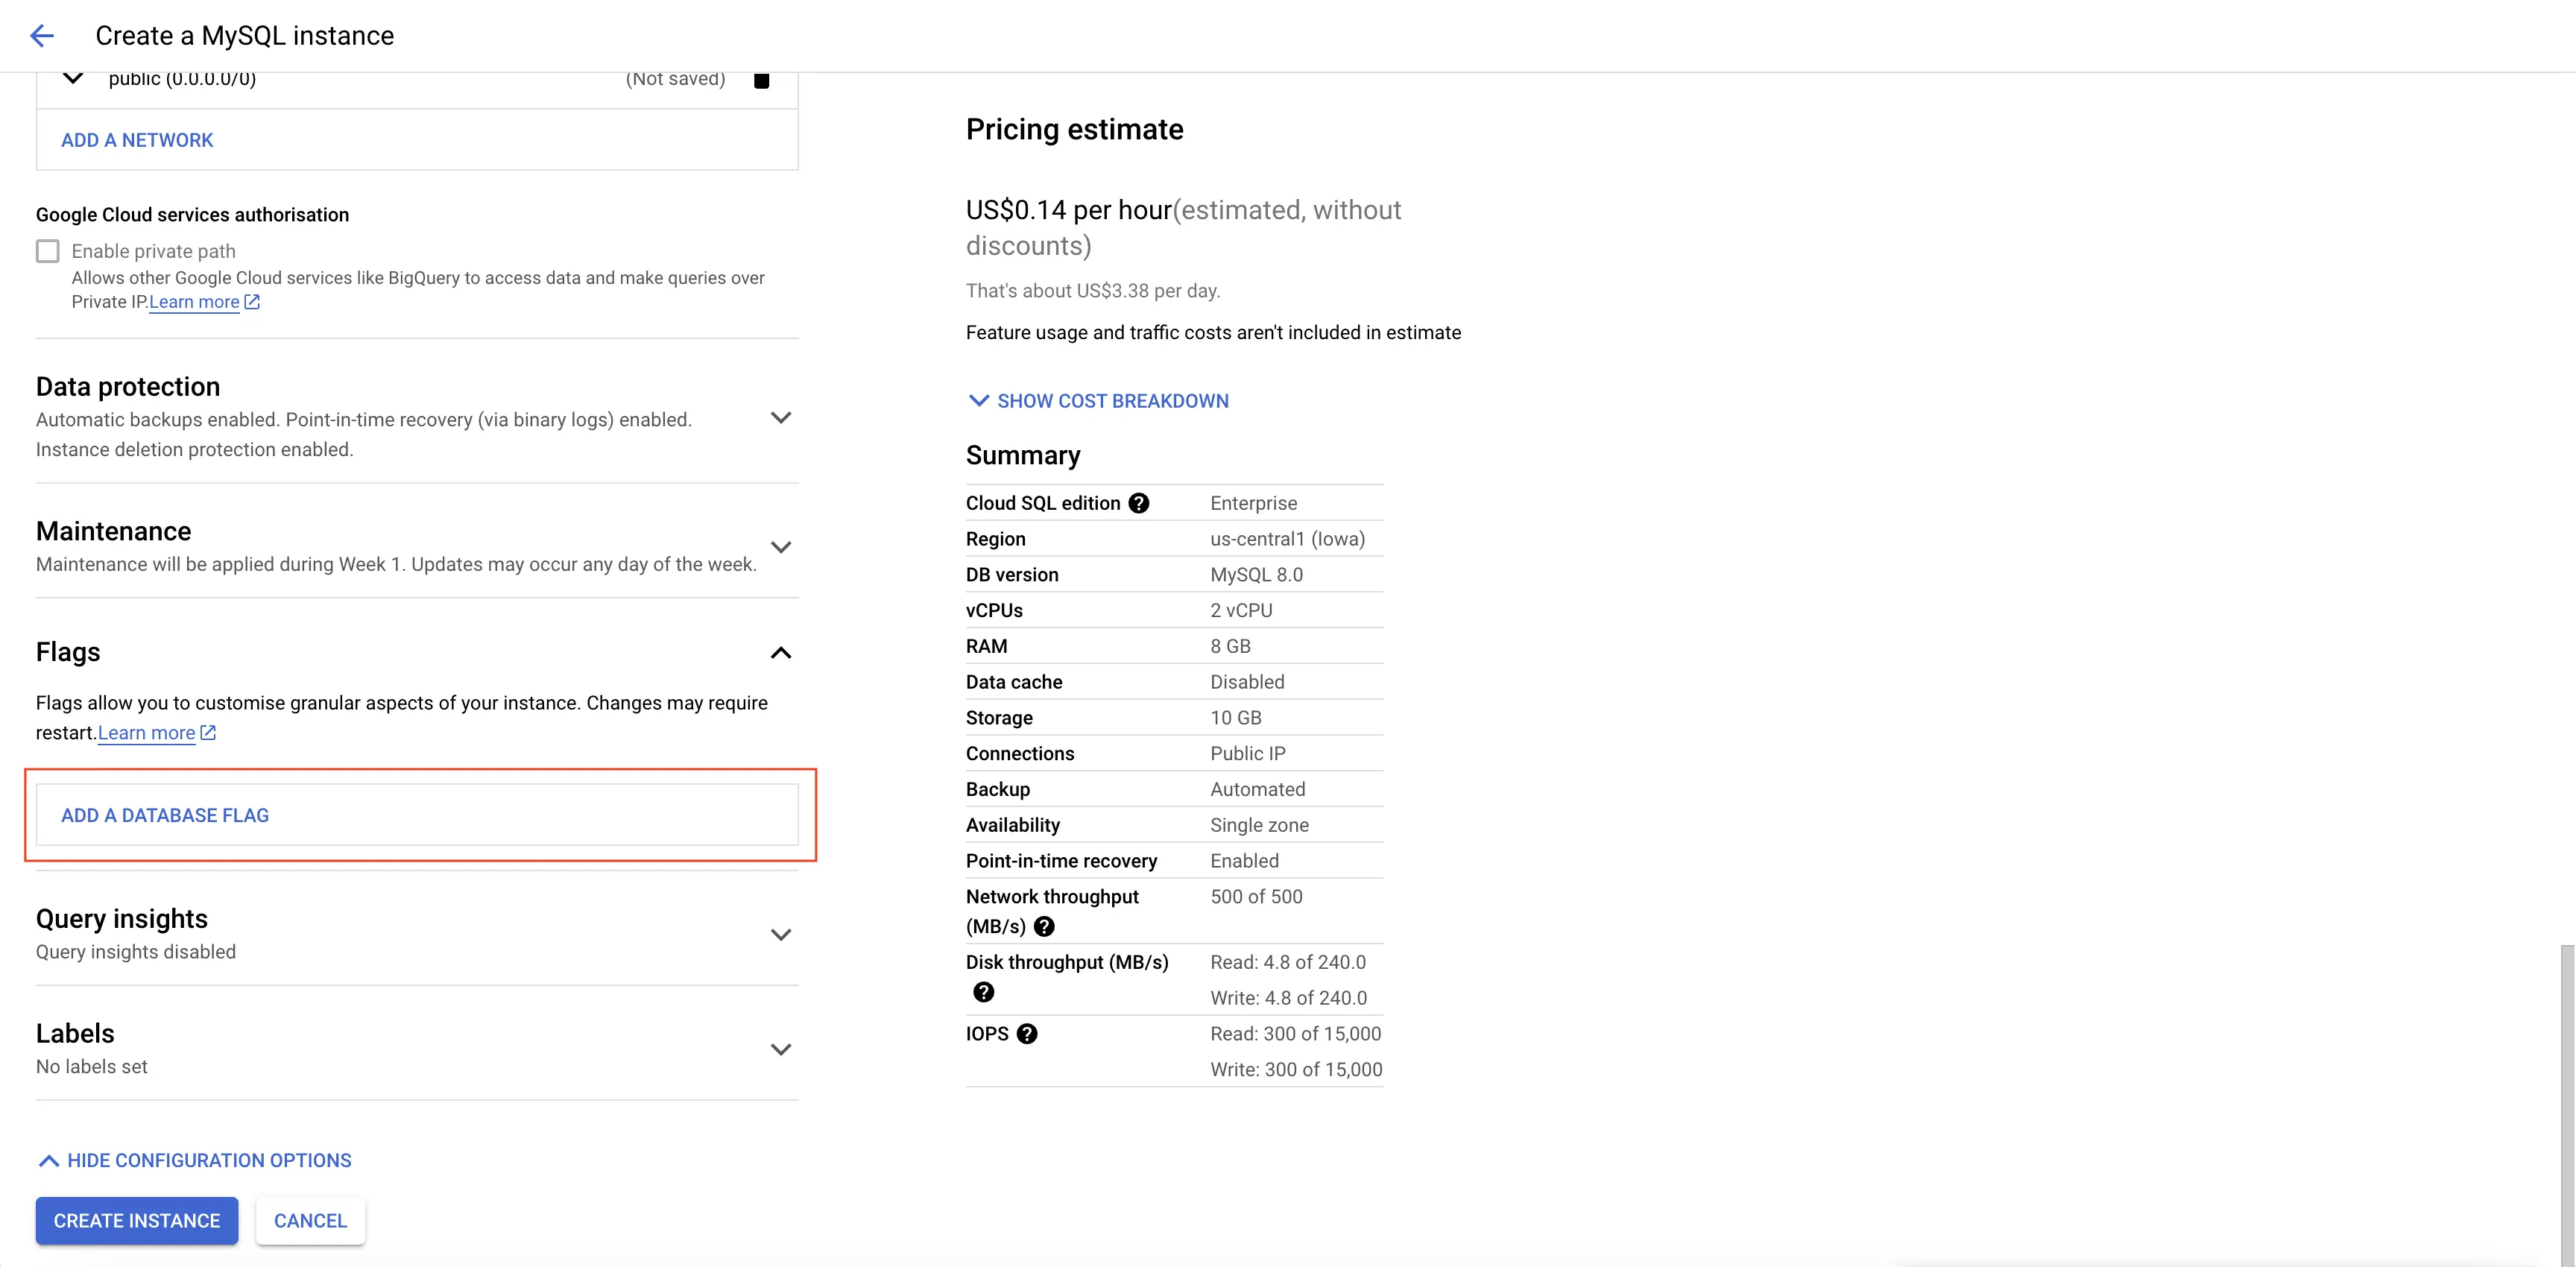Click 'Disabled' data cache value
The height and width of the screenshot is (1267, 2576).
click(1247, 682)
